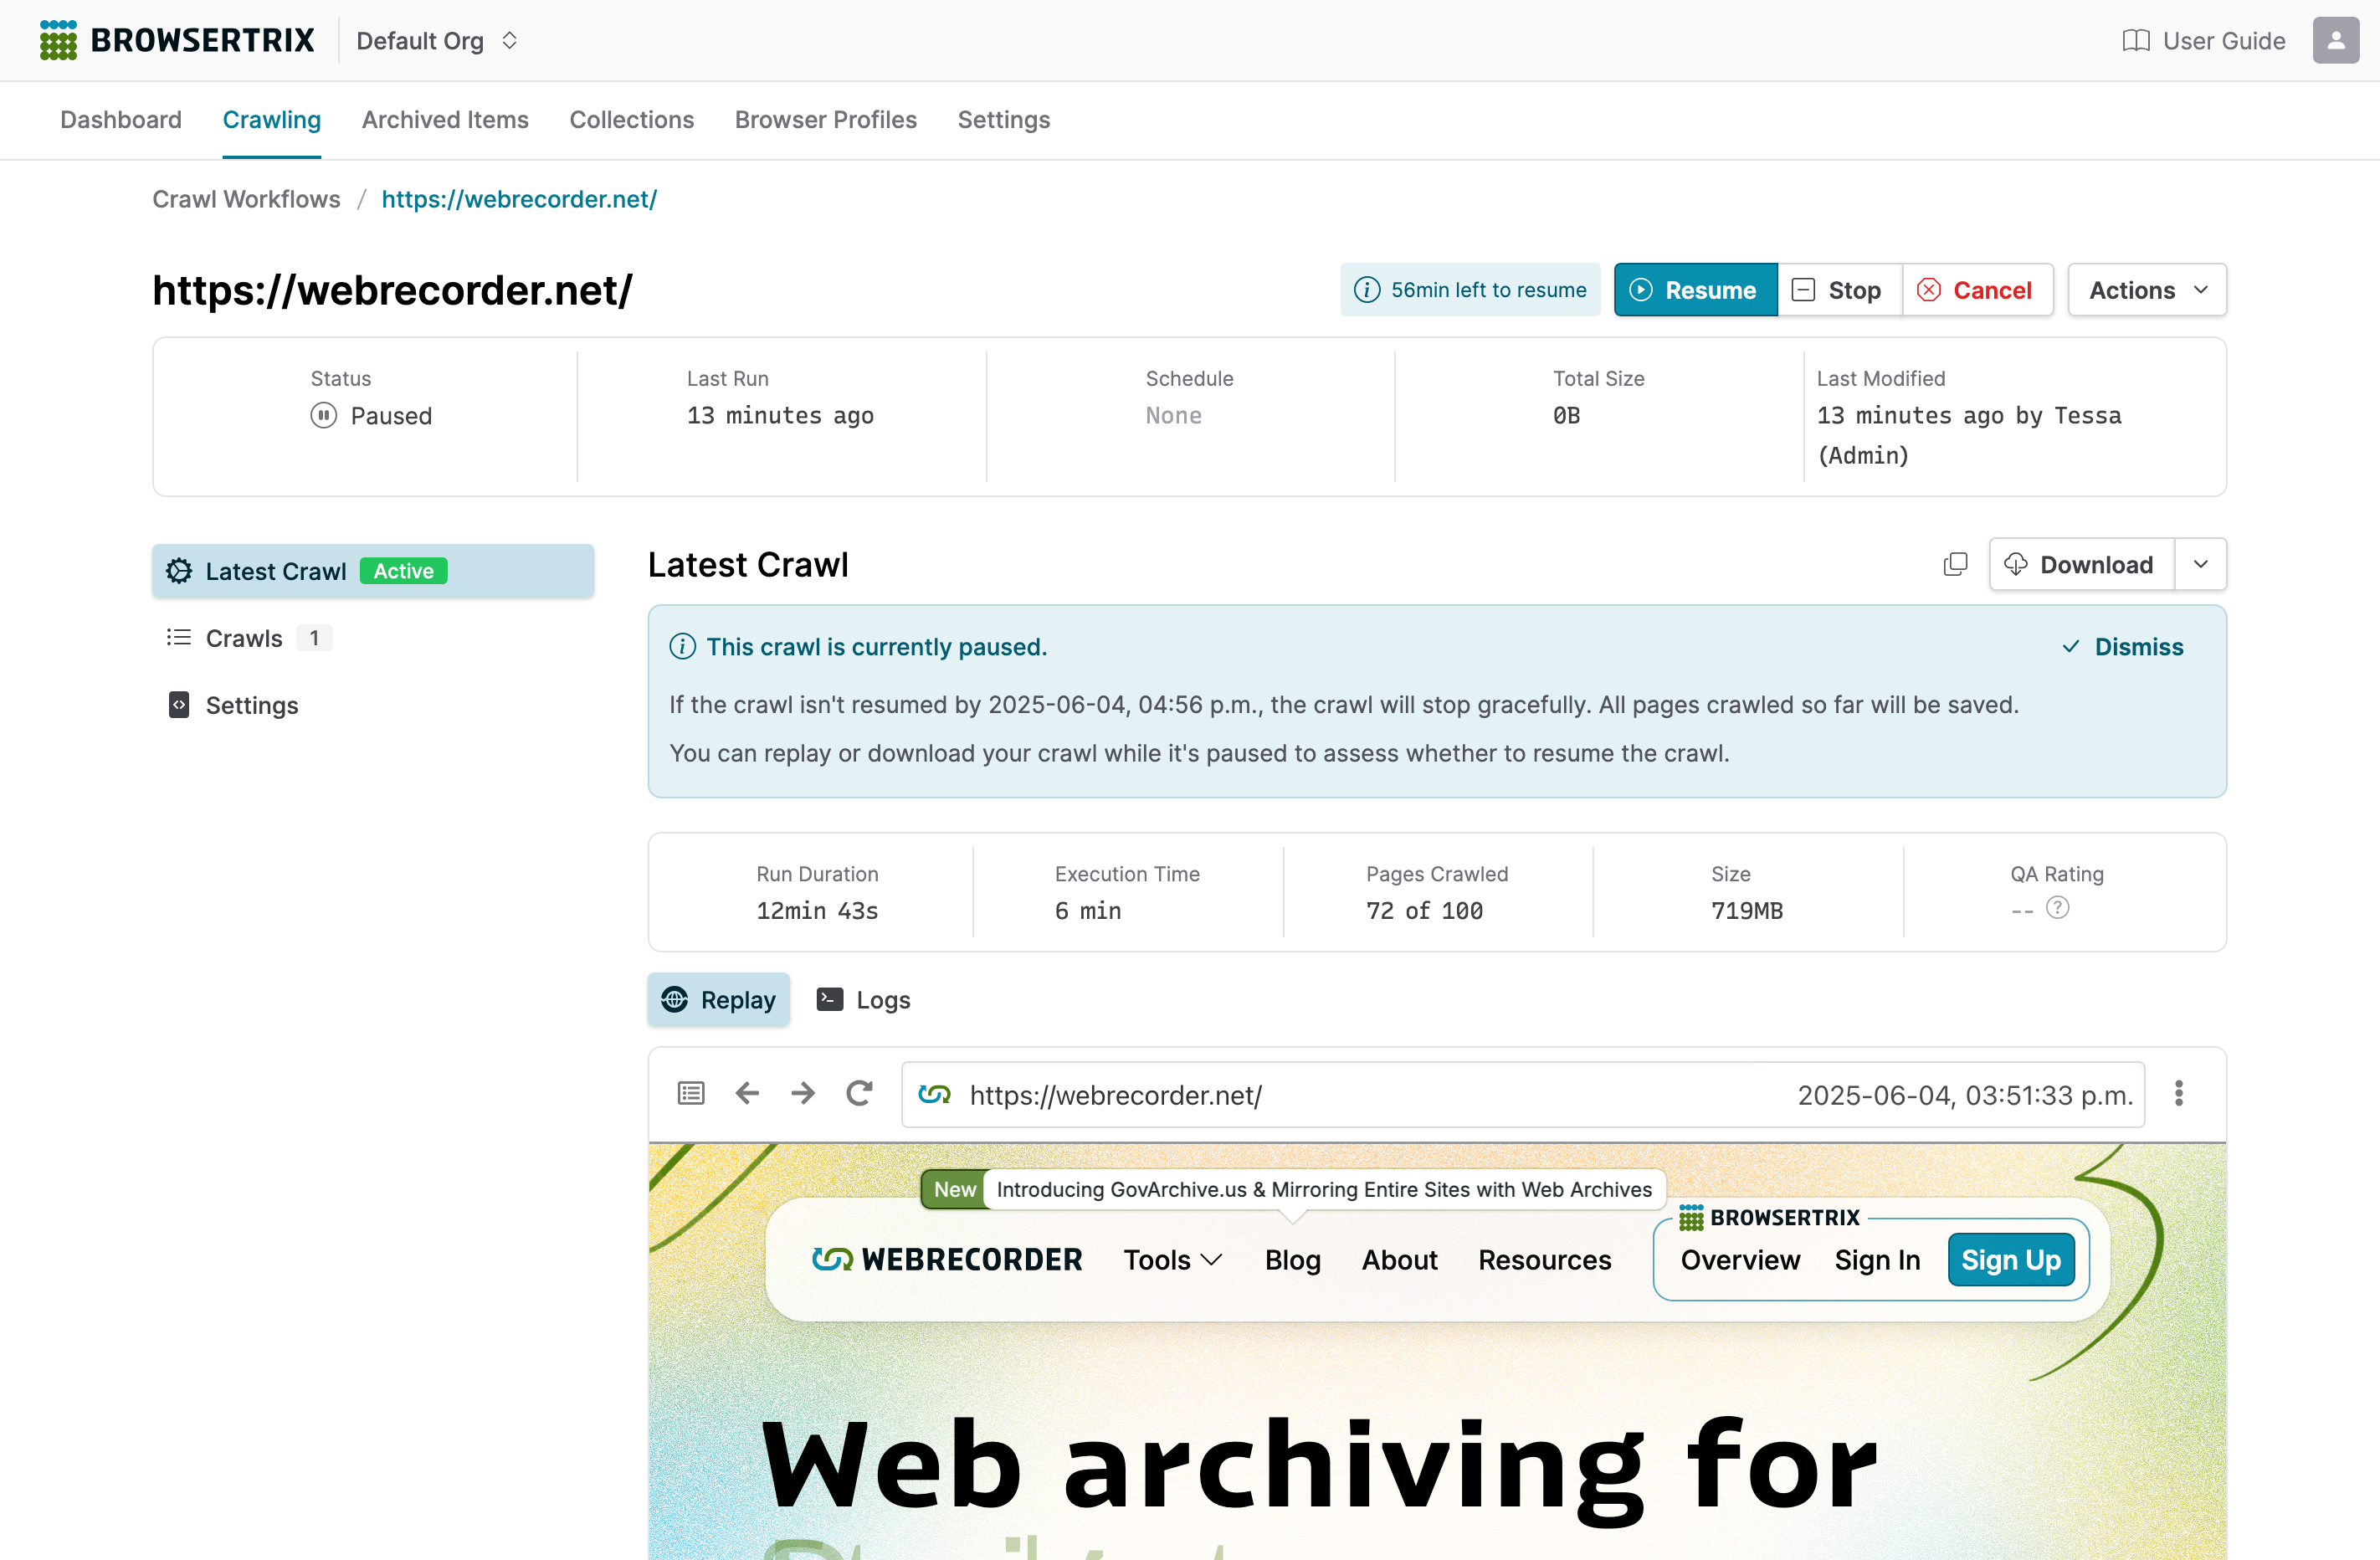The width and height of the screenshot is (2380, 1560).
Task: Click the Run Duration value 12min 43s
Action: 817,910
